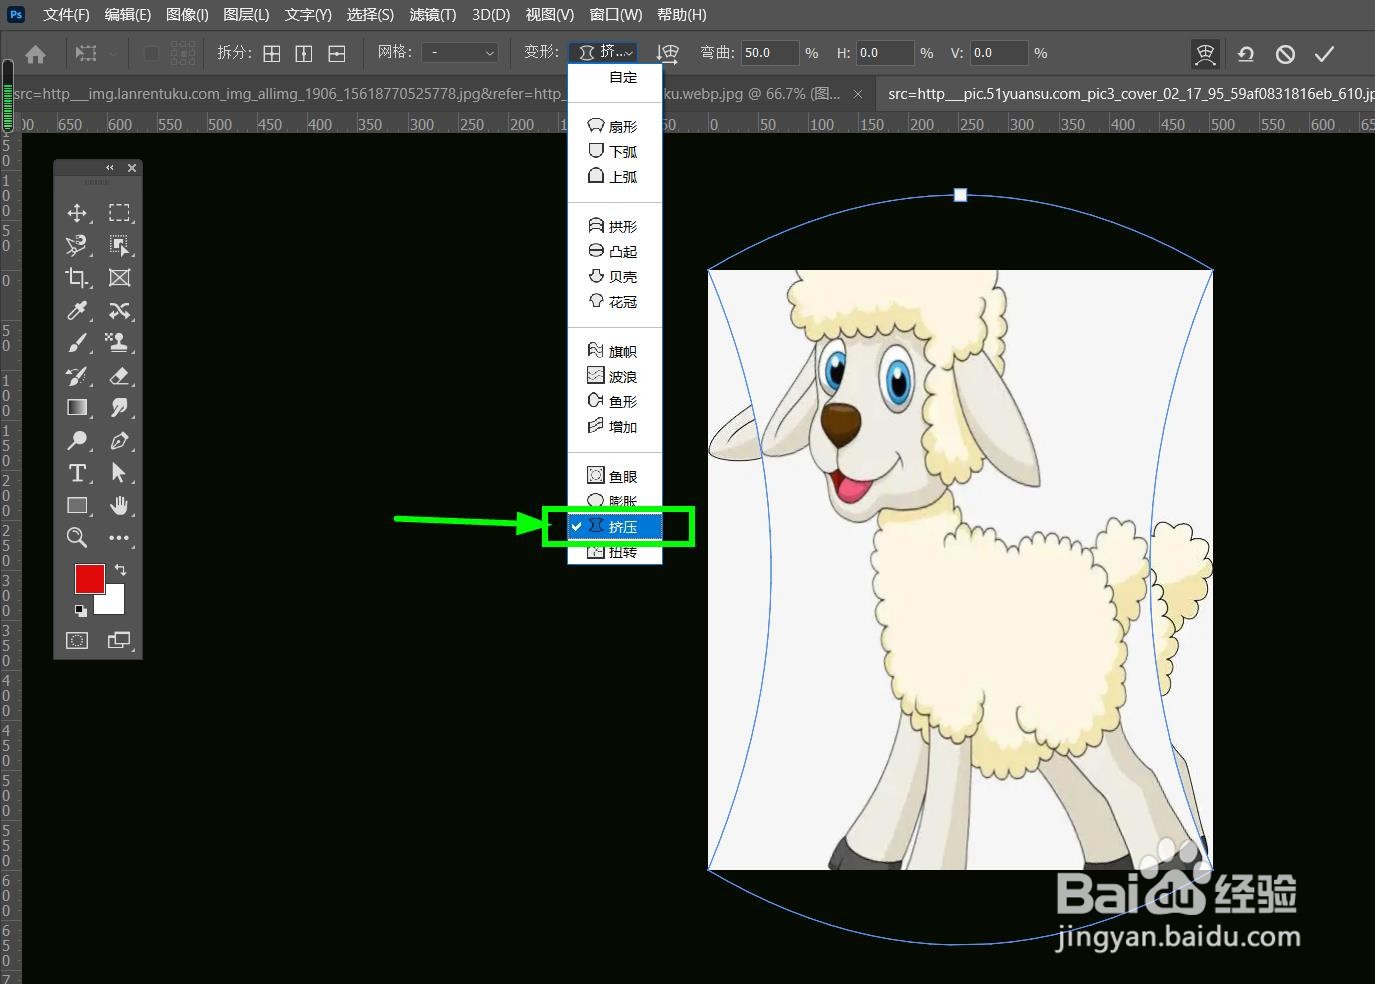Open the 3D(D) menu
Viewport: 1375px width, 984px height.
tap(491, 15)
